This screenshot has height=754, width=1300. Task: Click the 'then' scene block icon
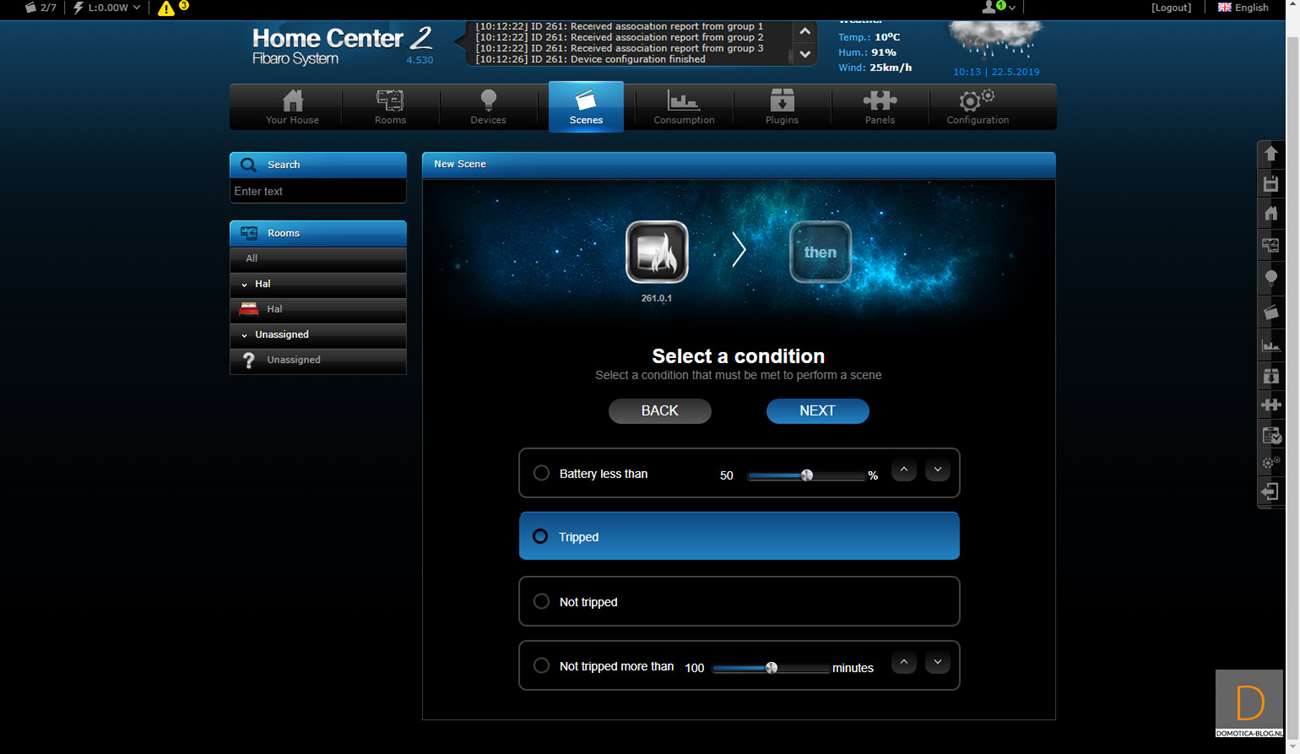pyautogui.click(x=820, y=252)
